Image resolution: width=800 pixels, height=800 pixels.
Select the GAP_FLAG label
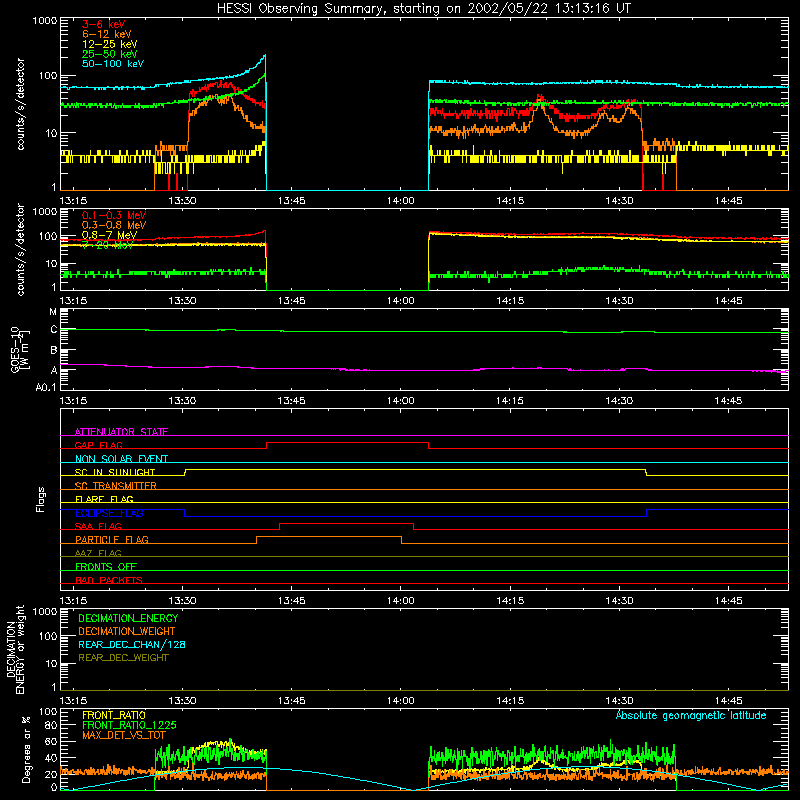pyautogui.click(x=98, y=445)
